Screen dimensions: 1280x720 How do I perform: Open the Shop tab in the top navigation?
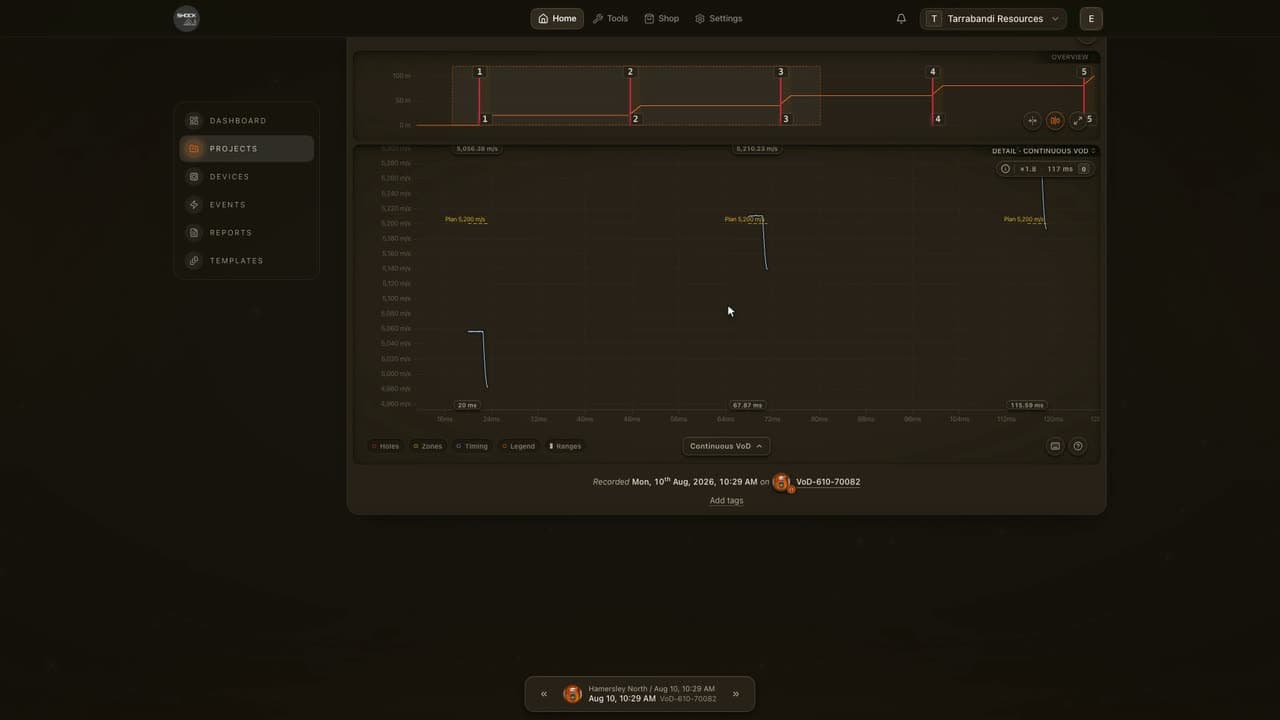(662, 18)
